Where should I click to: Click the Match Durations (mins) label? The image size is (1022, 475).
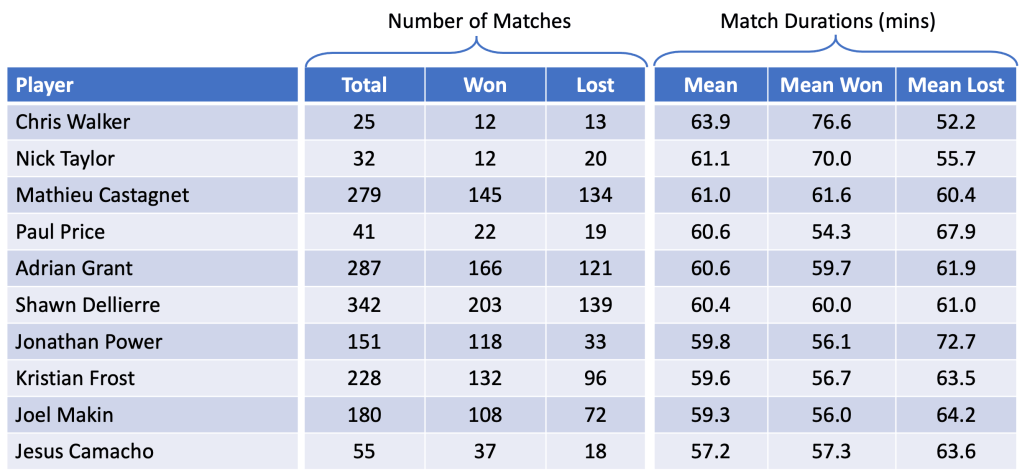pos(829,21)
